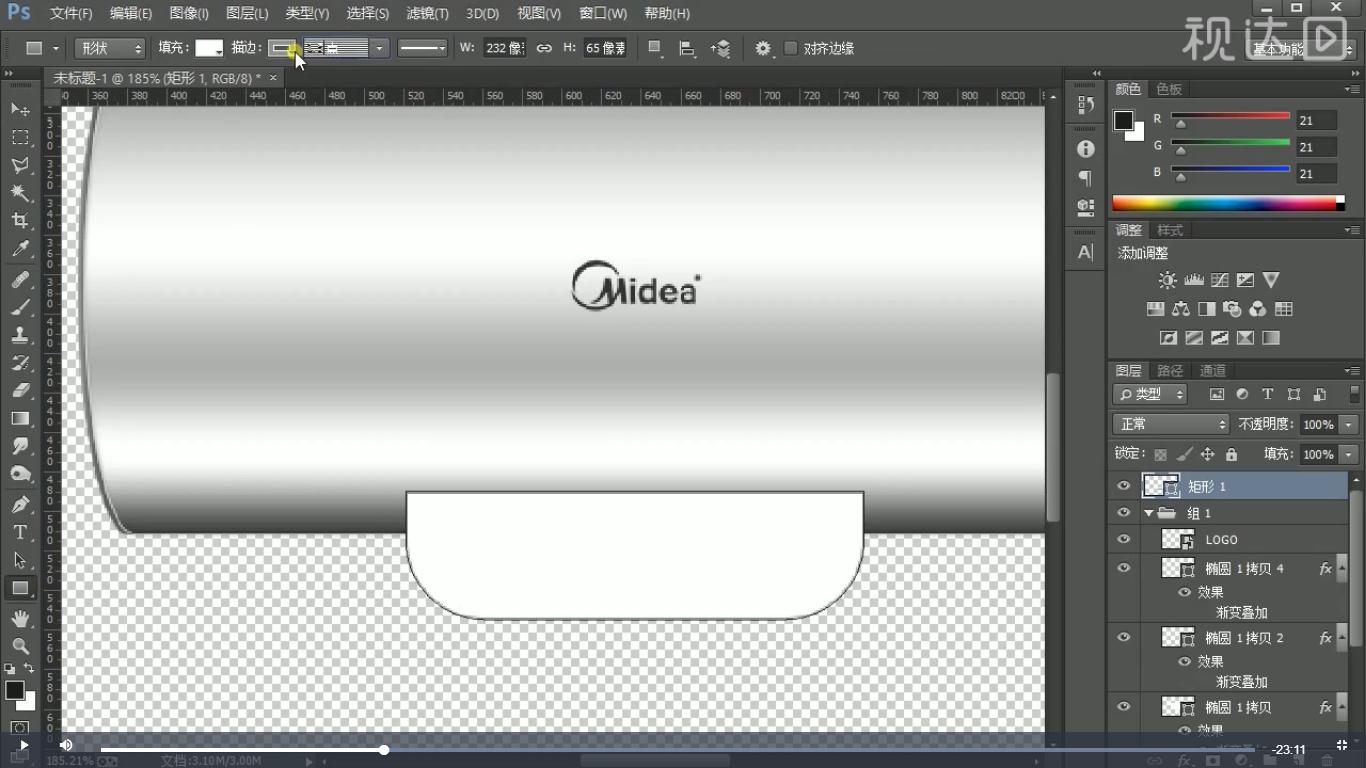
Task: Hide the 椭圆 1 拷贝 2 layer
Action: pos(1123,637)
